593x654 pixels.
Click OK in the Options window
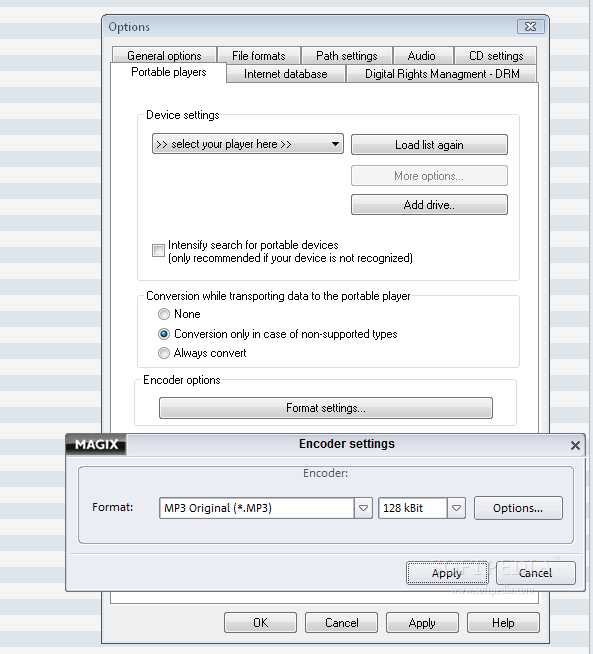(x=261, y=623)
